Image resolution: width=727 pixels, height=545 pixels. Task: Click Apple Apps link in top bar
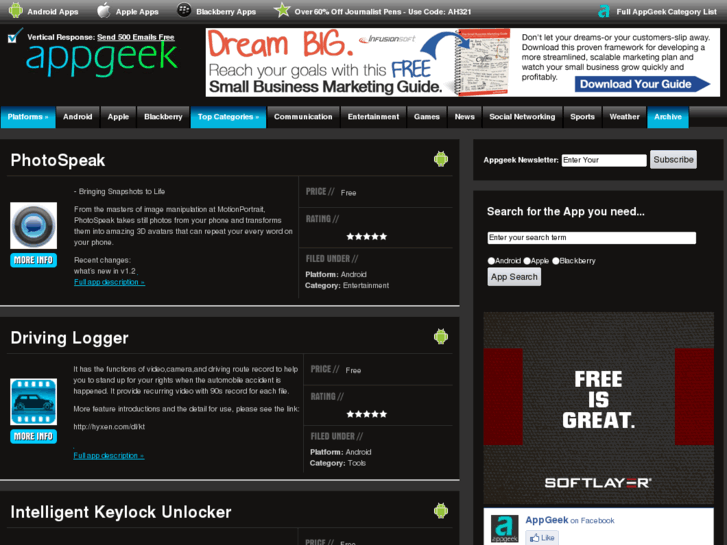click(137, 12)
